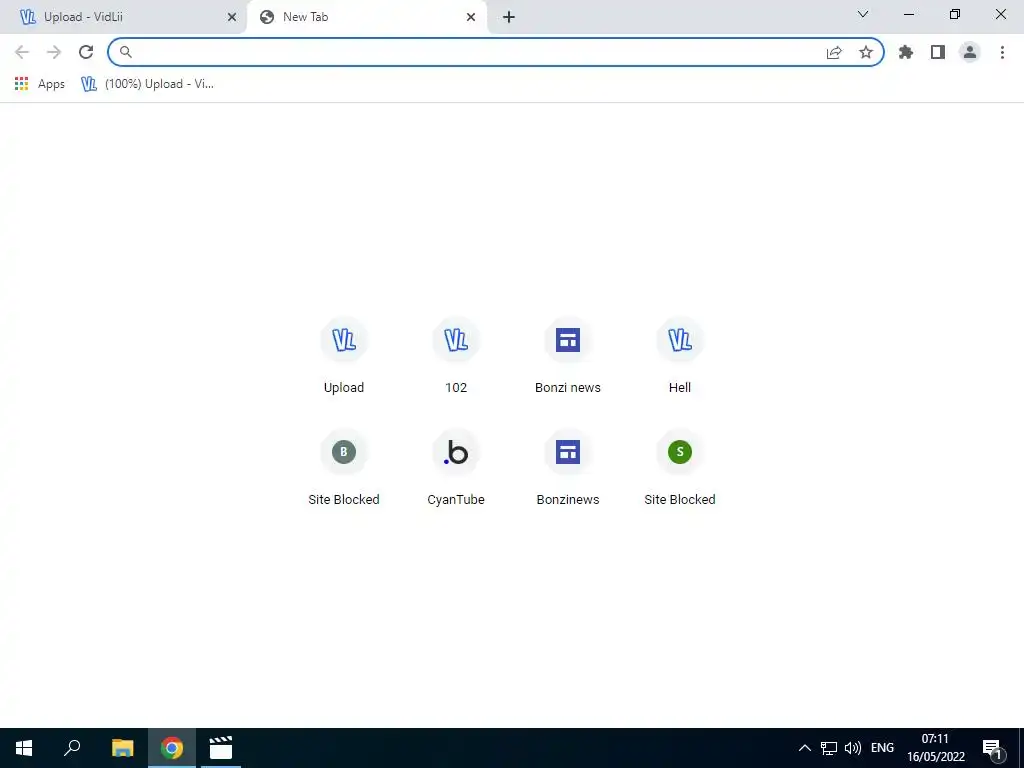Restore down the Chrome window
The width and height of the screenshot is (1024, 768).
pos(955,14)
